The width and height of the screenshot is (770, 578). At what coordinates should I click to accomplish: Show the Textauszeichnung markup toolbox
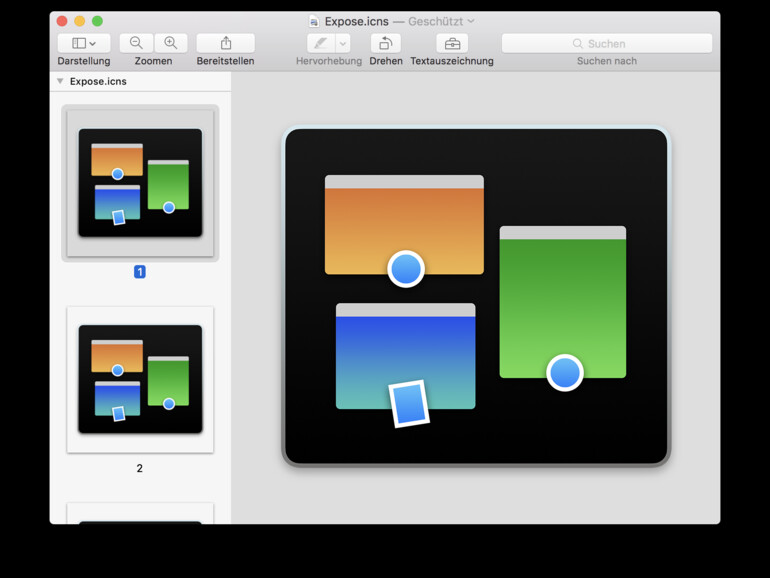tap(452, 43)
